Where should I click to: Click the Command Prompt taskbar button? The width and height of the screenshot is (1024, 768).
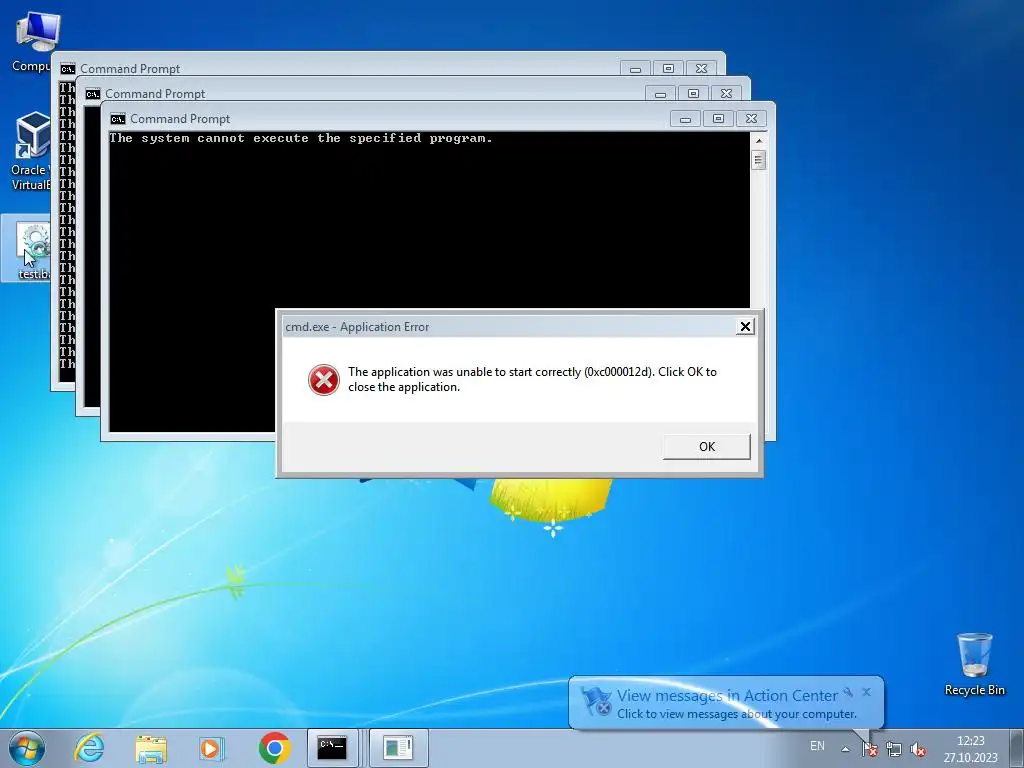332,748
